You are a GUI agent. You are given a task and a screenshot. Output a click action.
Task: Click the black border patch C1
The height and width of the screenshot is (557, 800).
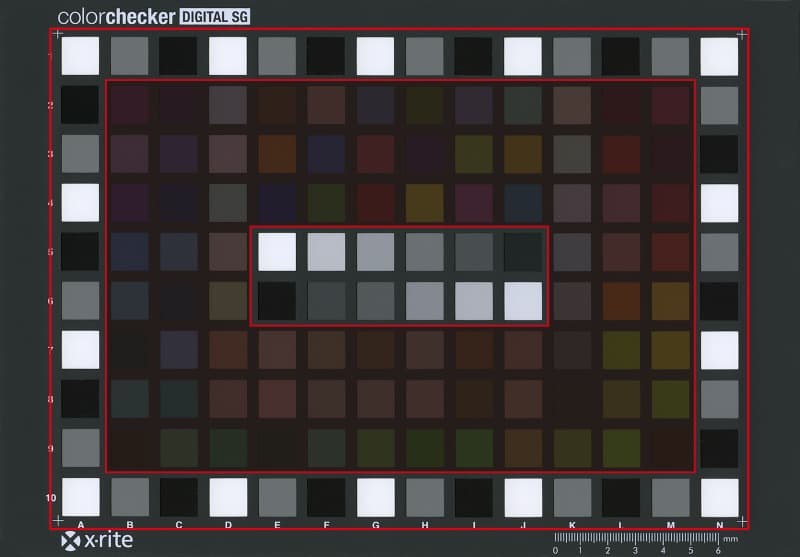(x=178, y=56)
